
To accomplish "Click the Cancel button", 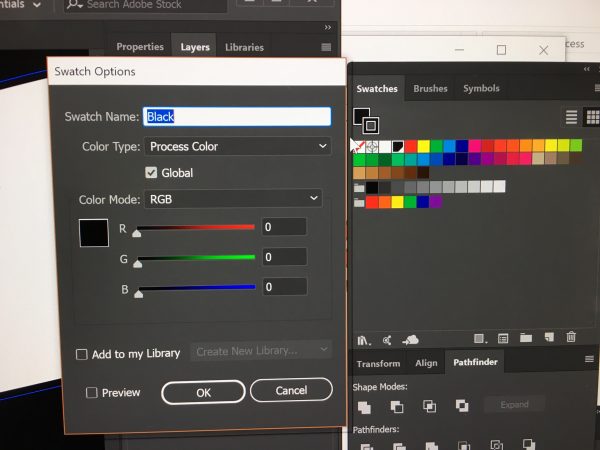I will (x=291, y=390).
